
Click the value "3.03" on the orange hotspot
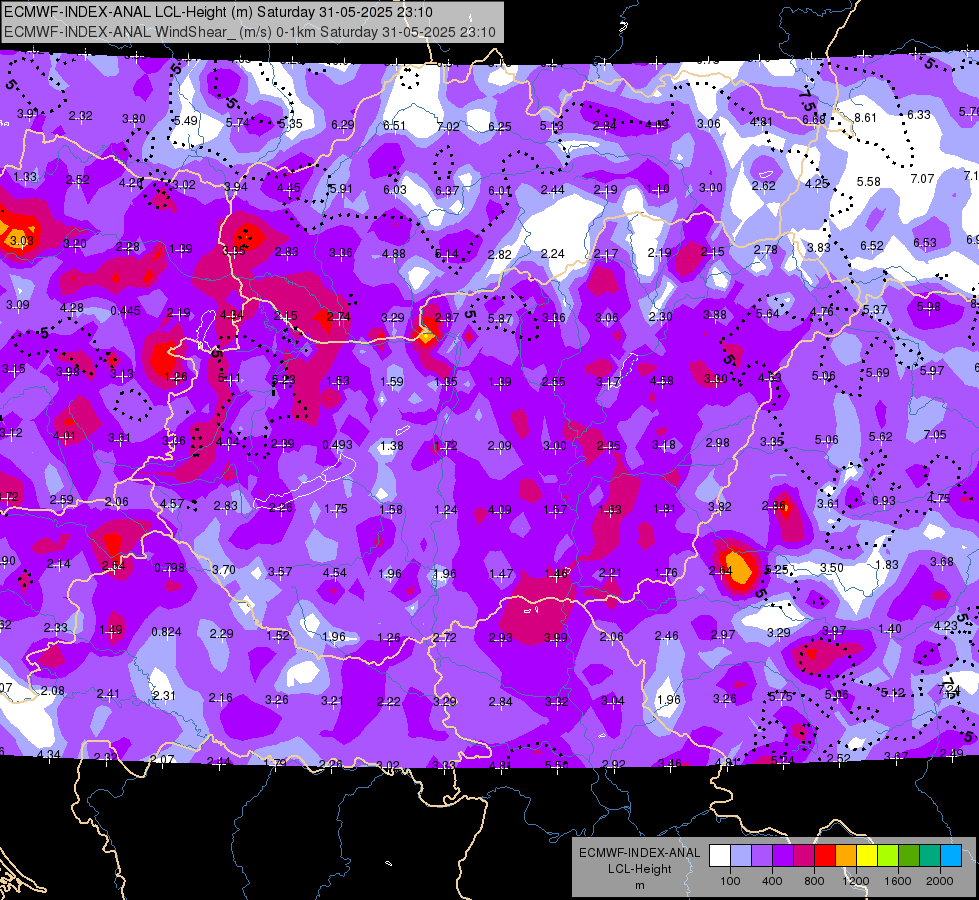[21, 240]
